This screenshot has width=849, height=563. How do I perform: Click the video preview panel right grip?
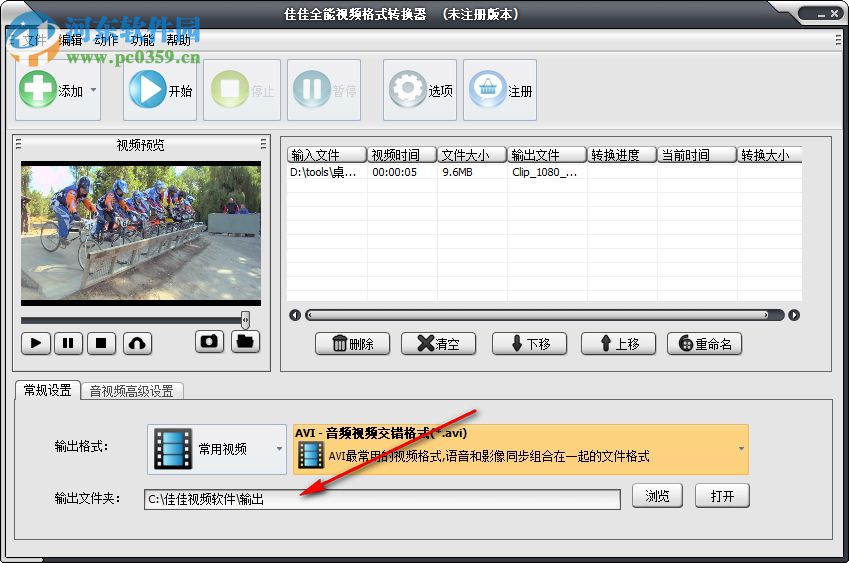263,144
